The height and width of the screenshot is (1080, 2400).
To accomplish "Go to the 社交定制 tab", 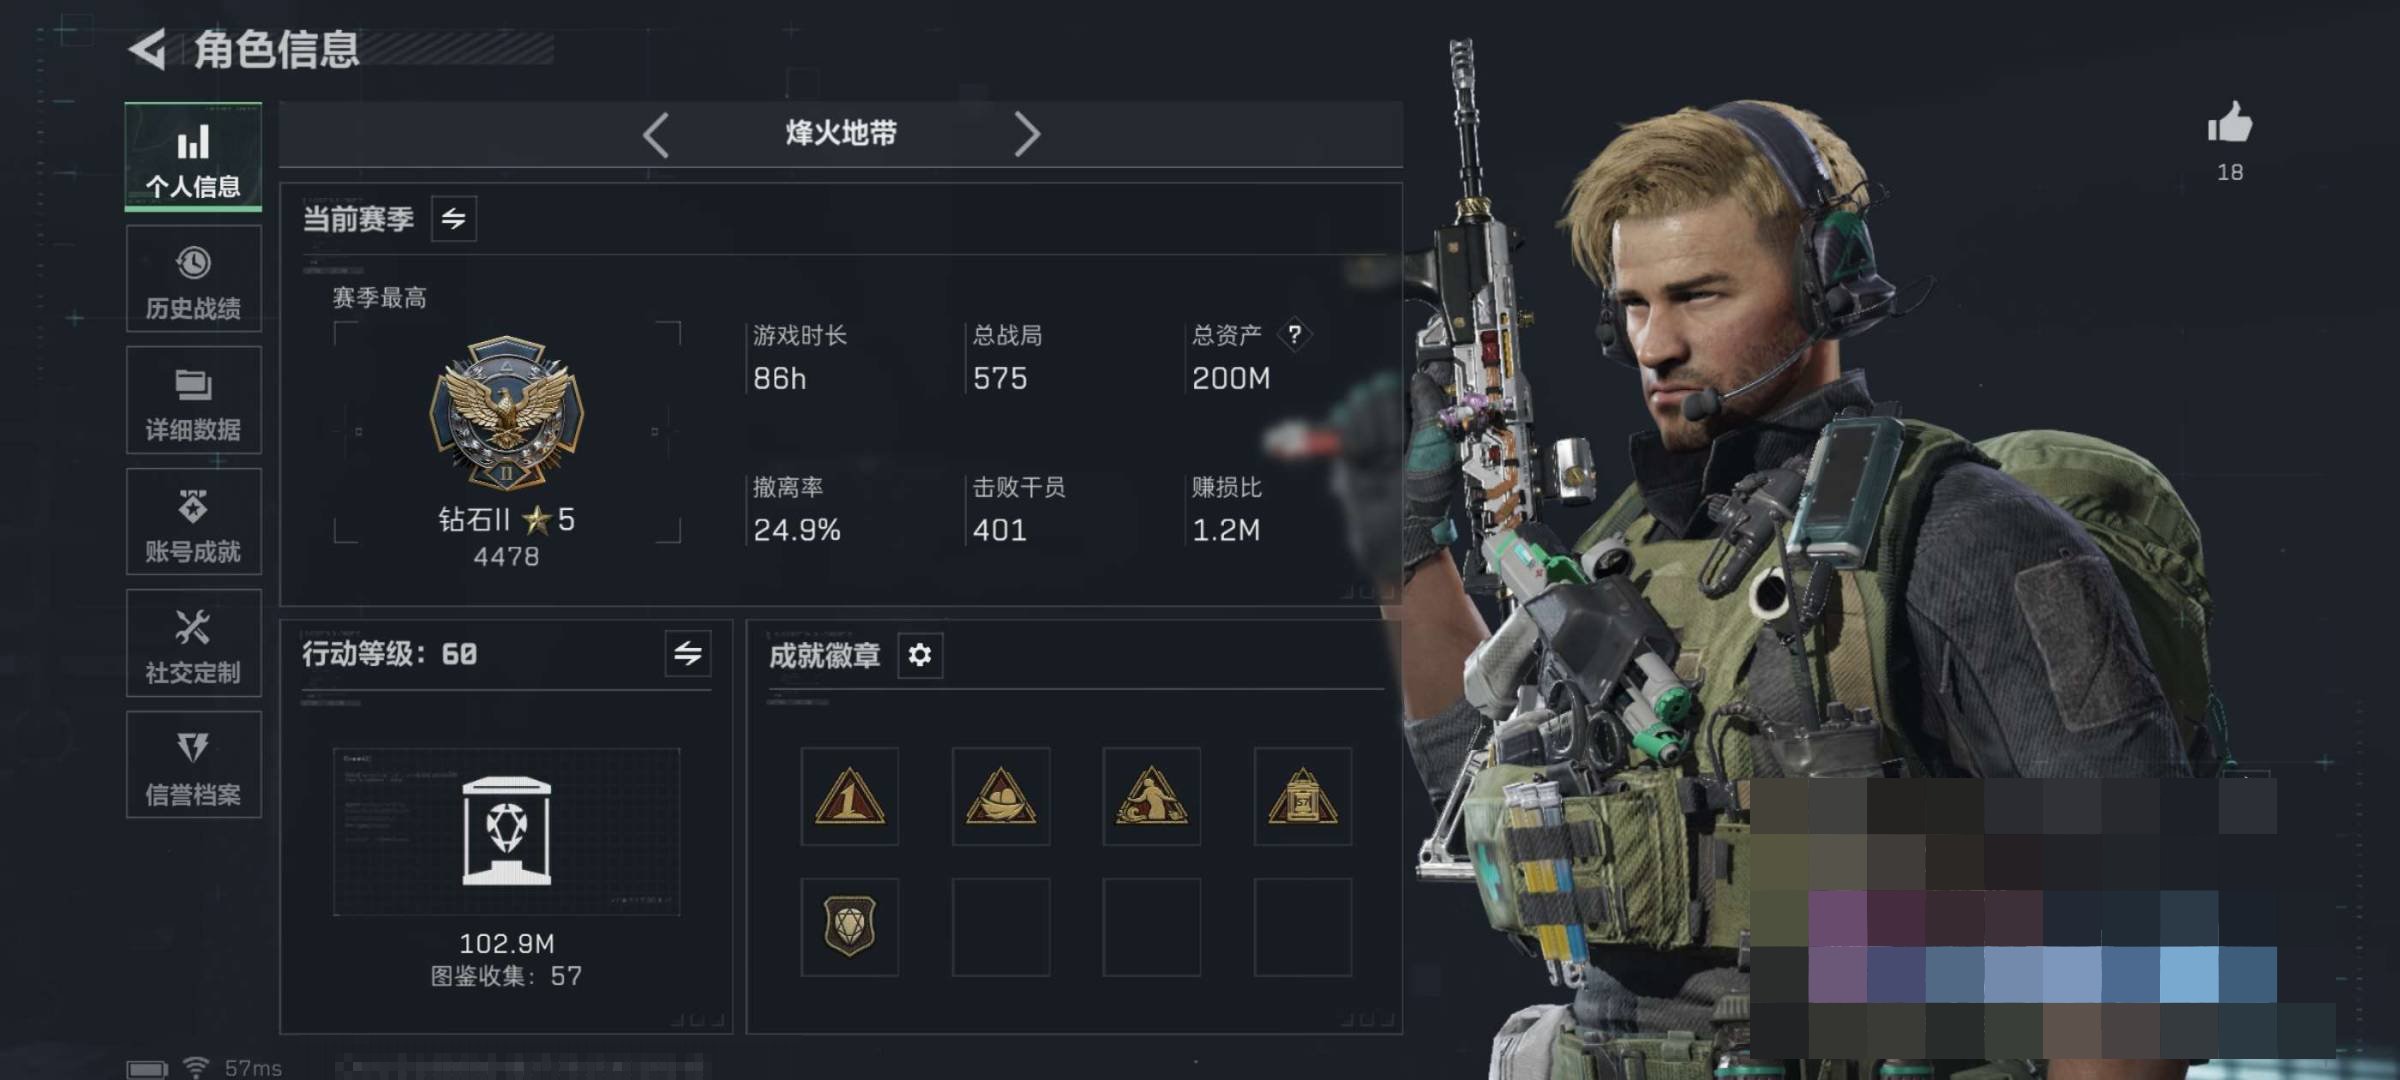I will [193, 643].
